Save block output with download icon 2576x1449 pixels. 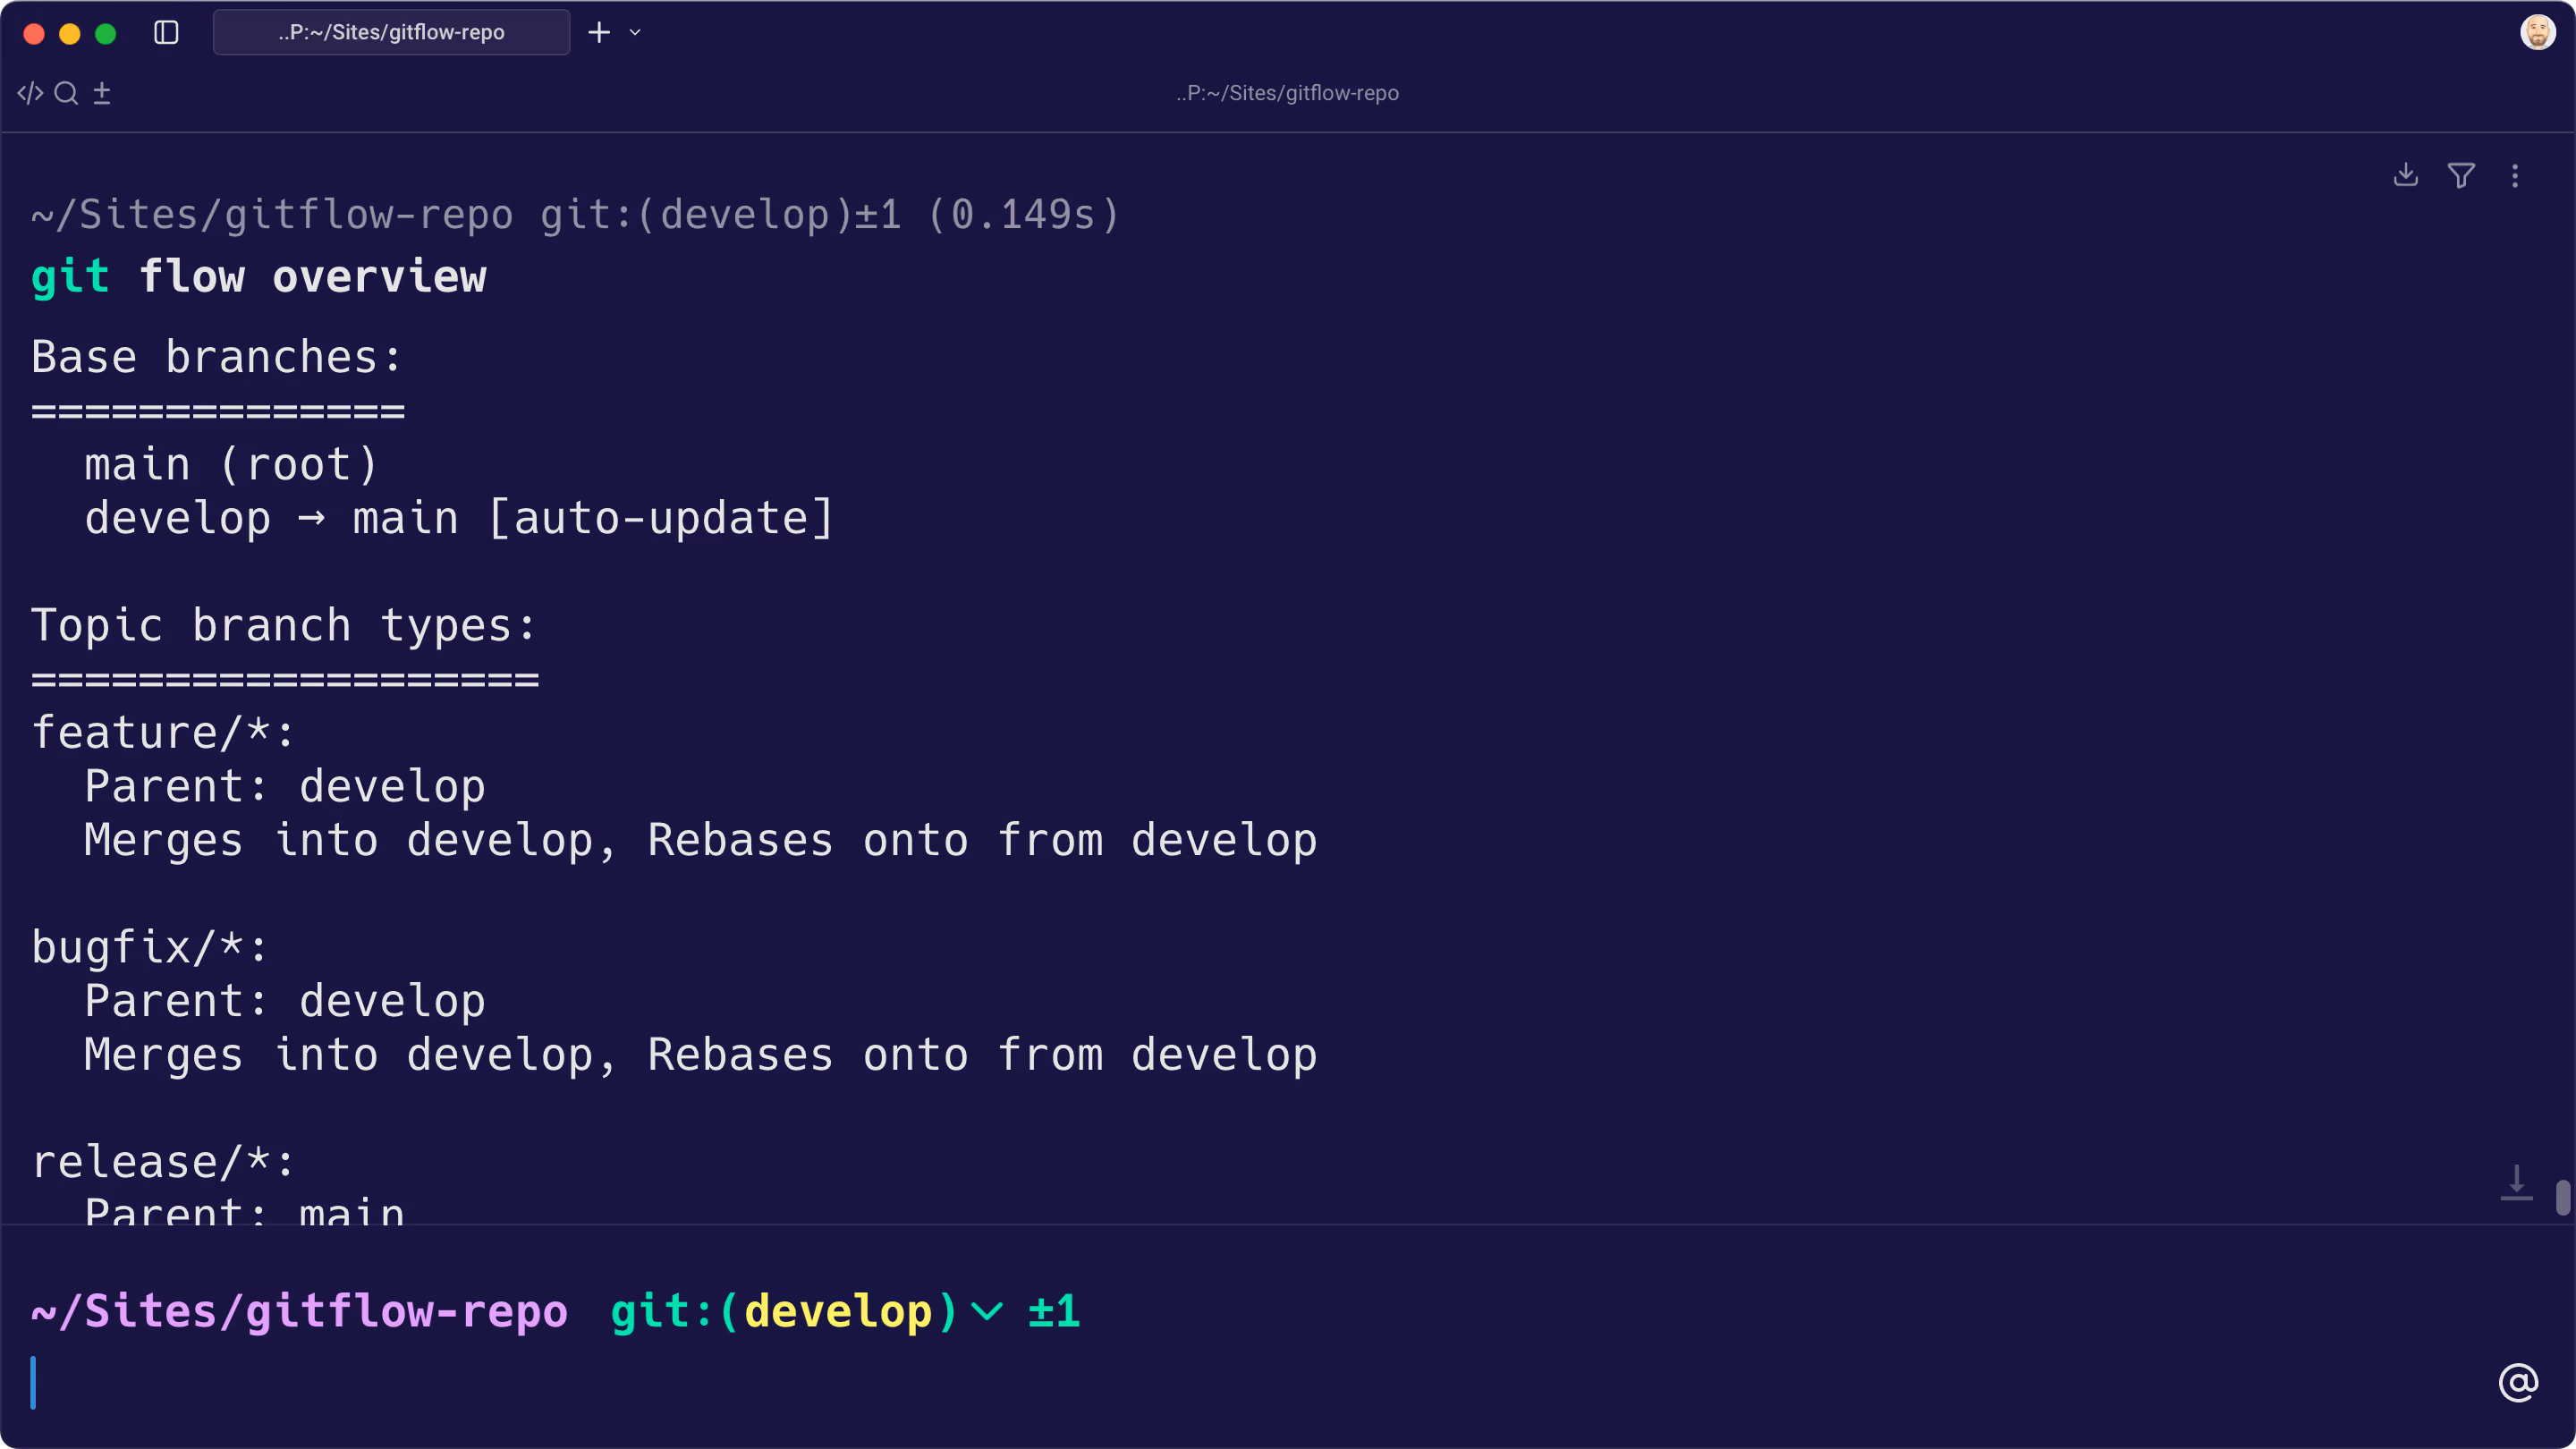[x=2406, y=175]
